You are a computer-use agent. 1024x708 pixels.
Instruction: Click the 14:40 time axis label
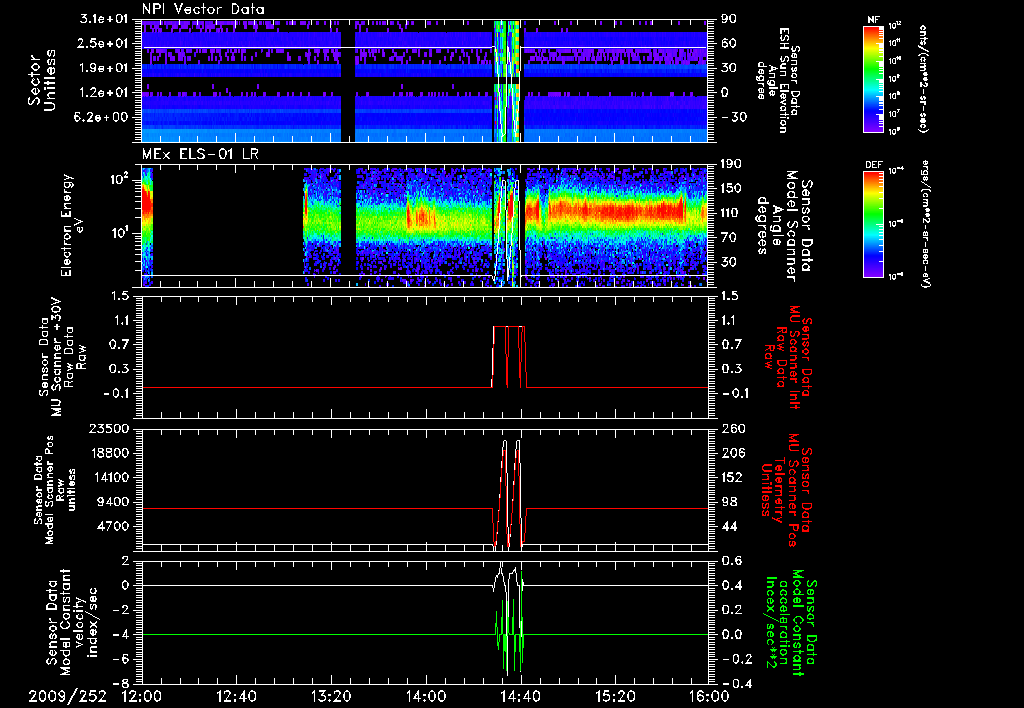tap(520, 696)
